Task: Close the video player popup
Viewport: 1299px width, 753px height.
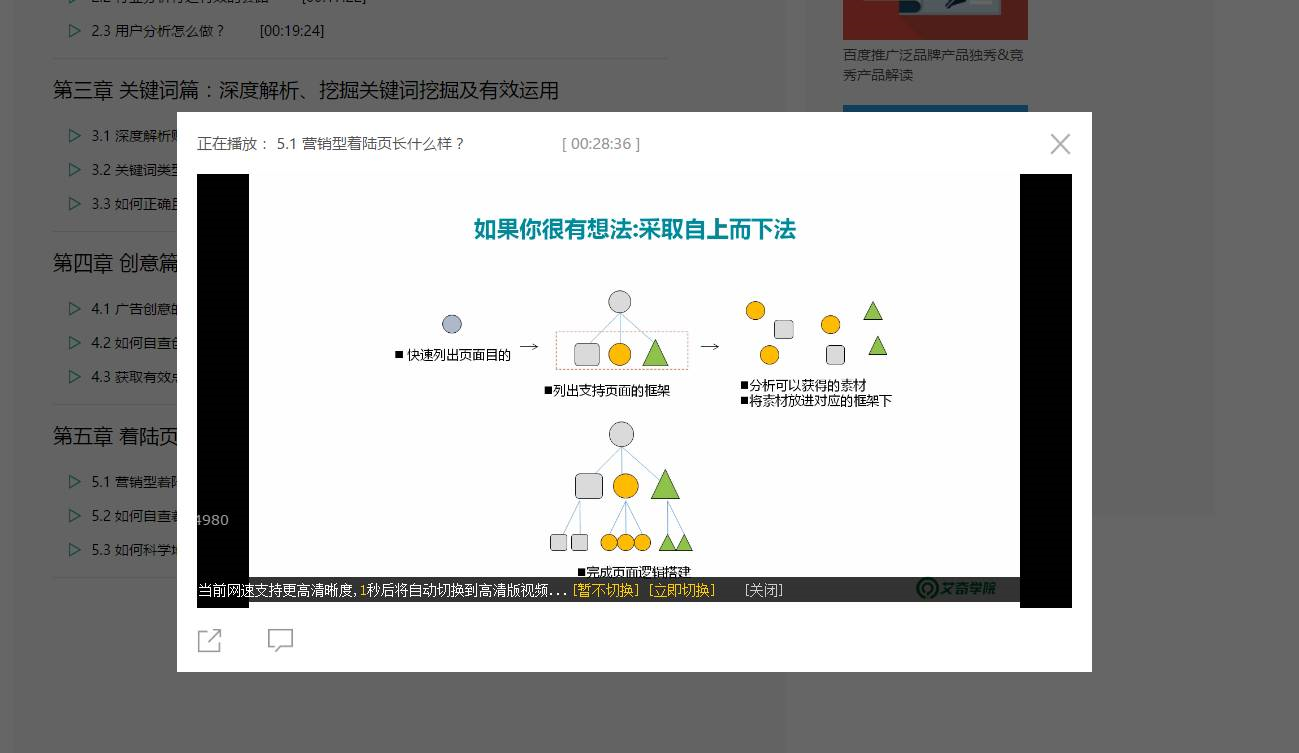Action: click(x=1060, y=144)
